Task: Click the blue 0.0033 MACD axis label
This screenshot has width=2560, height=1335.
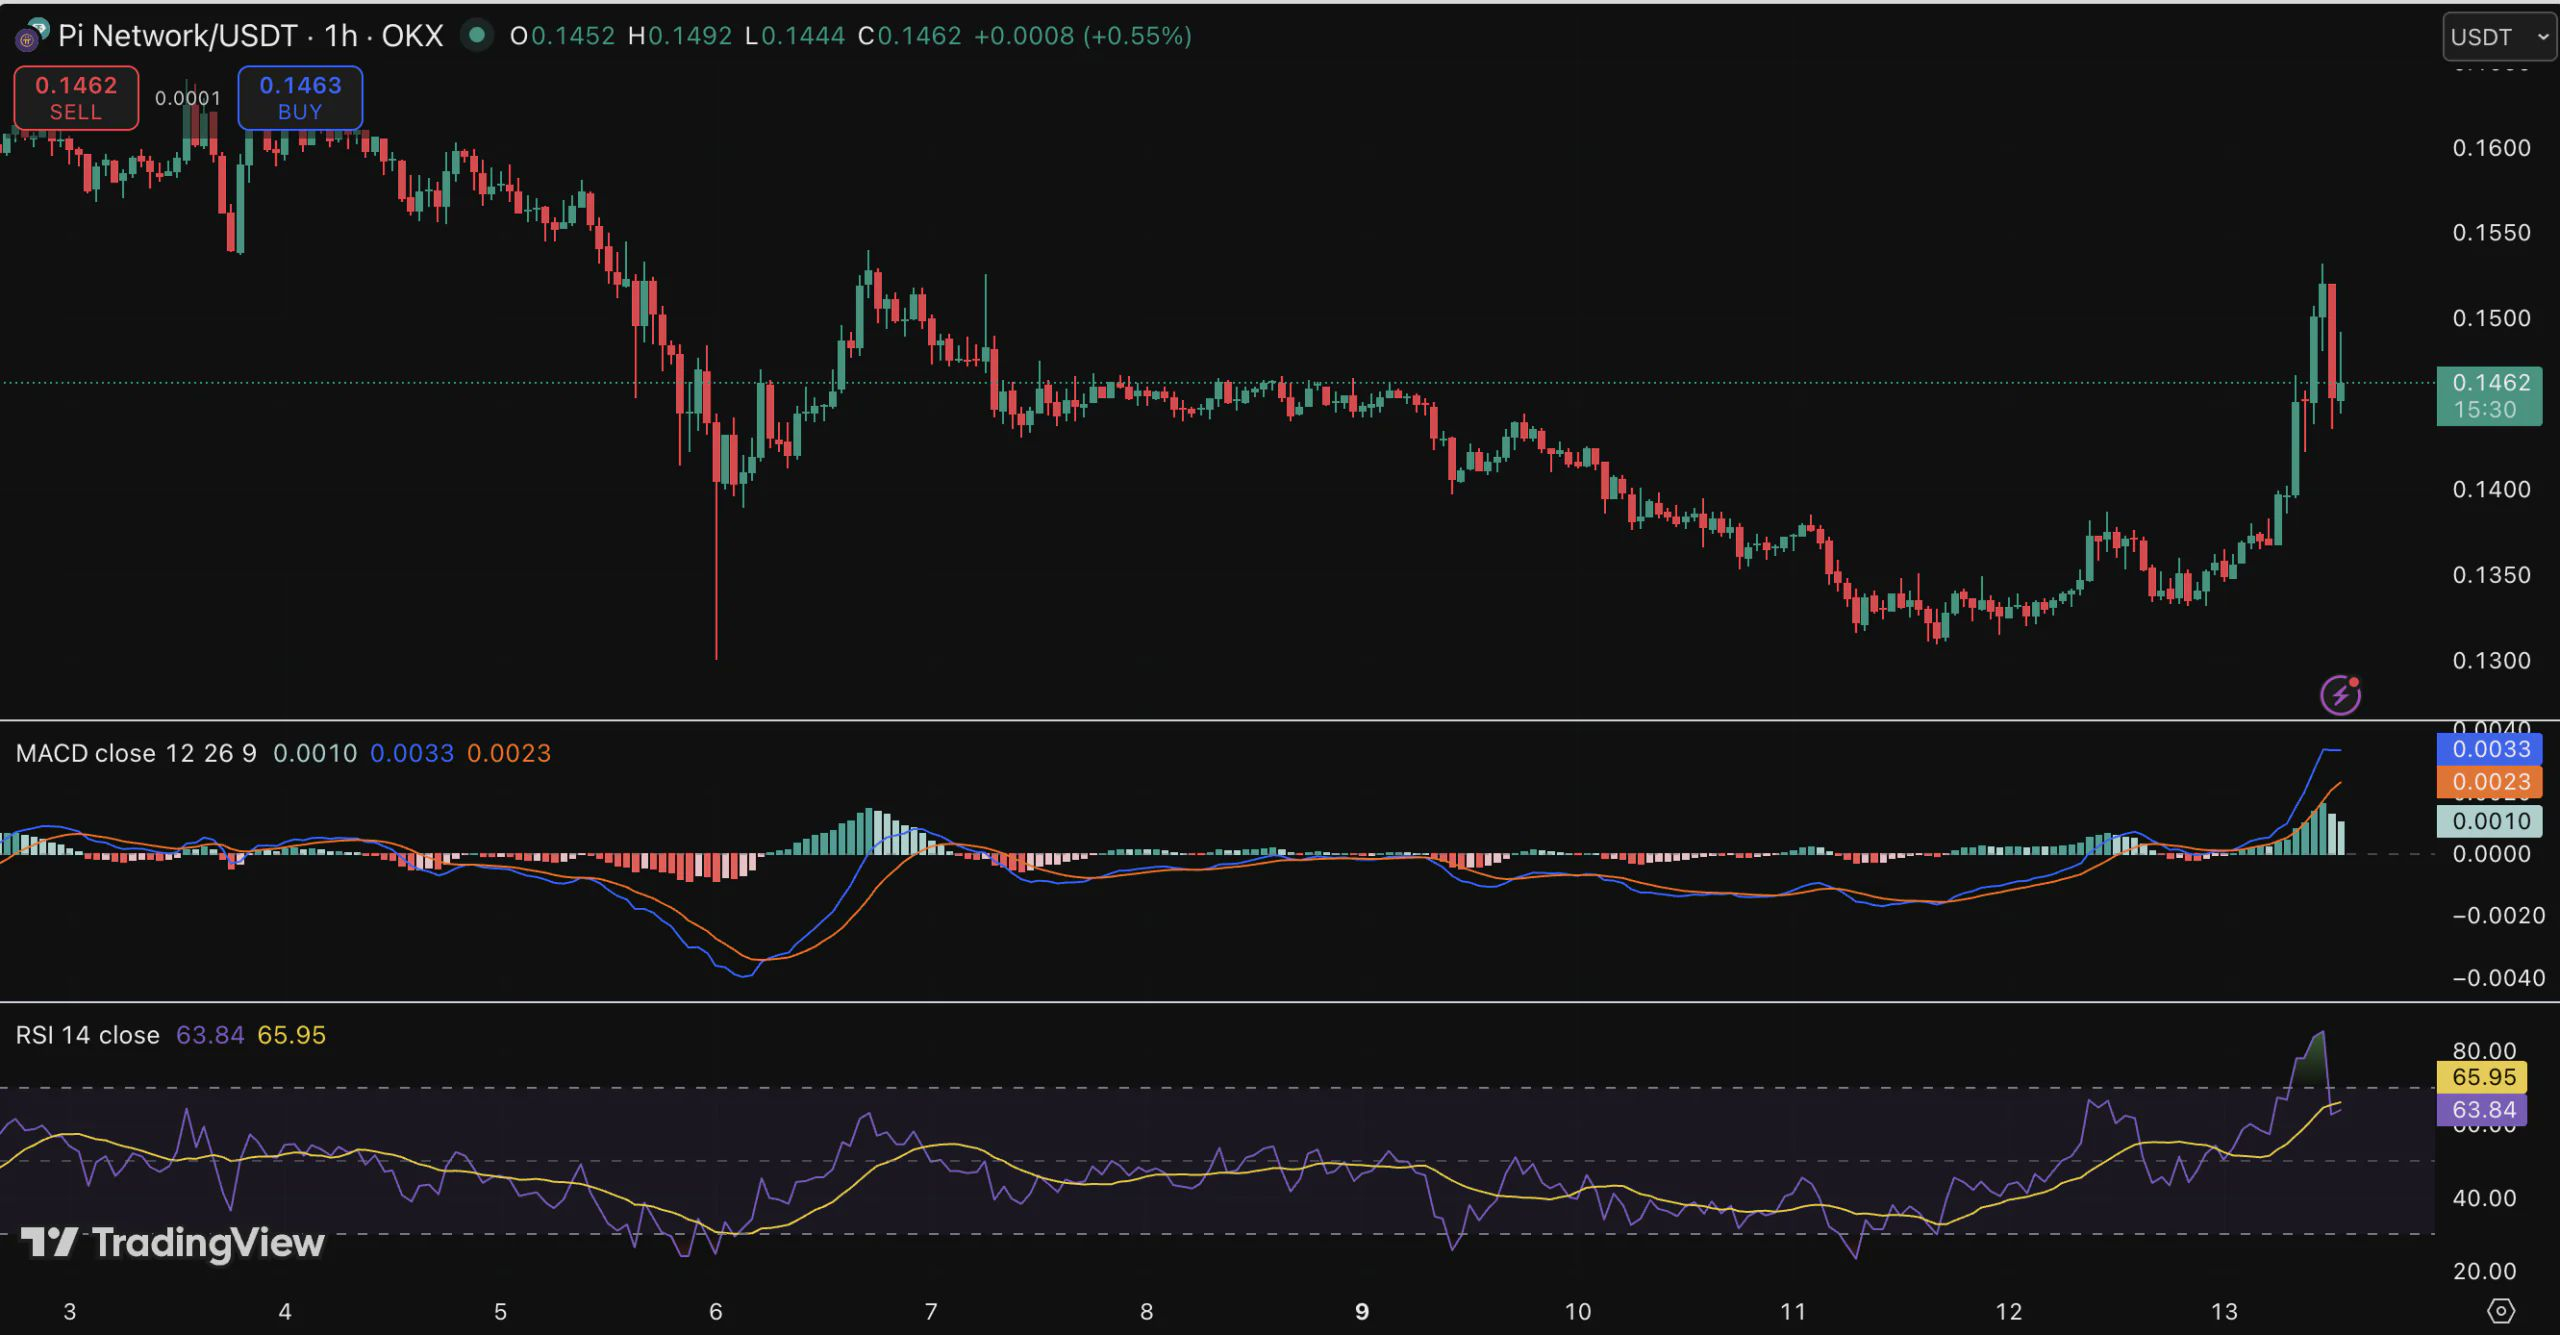Action: (x=2489, y=749)
